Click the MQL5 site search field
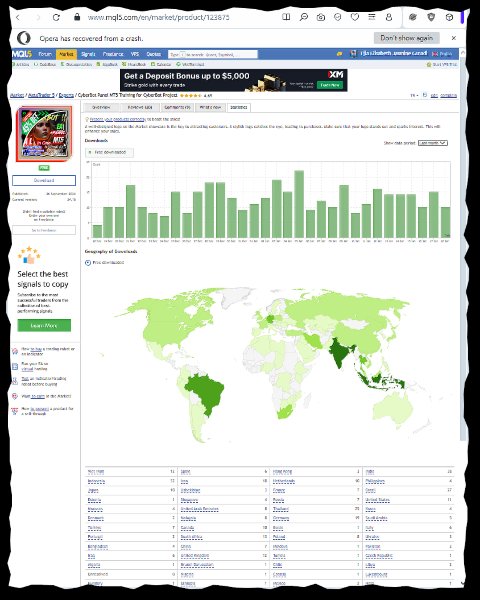Viewport: 480px width, 600px height. tap(221, 55)
